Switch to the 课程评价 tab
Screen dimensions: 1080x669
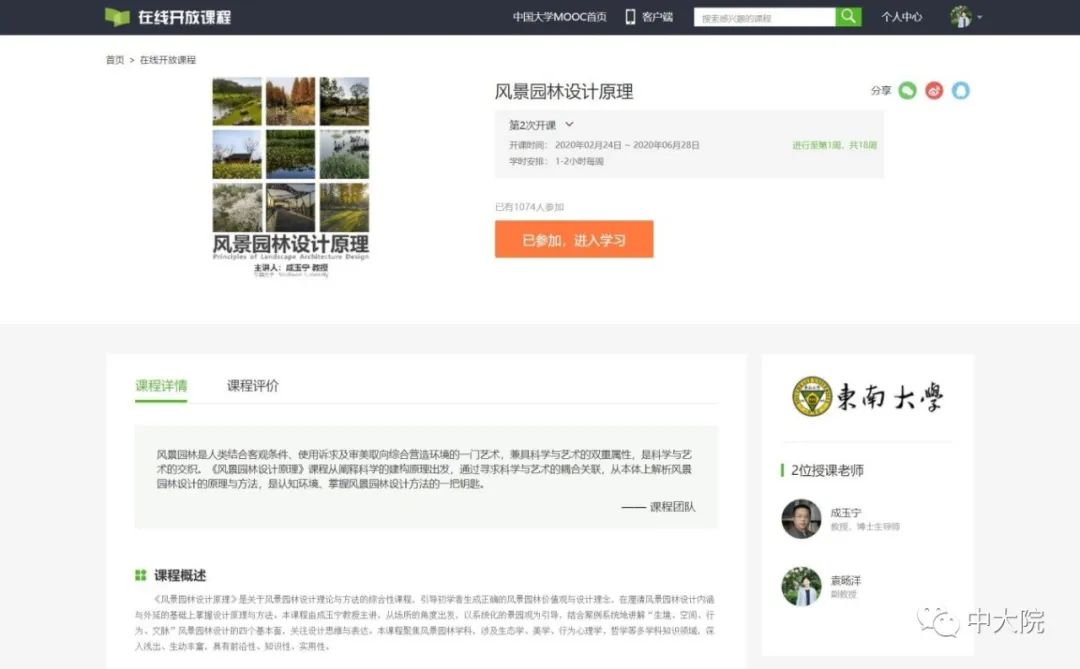coord(253,386)
